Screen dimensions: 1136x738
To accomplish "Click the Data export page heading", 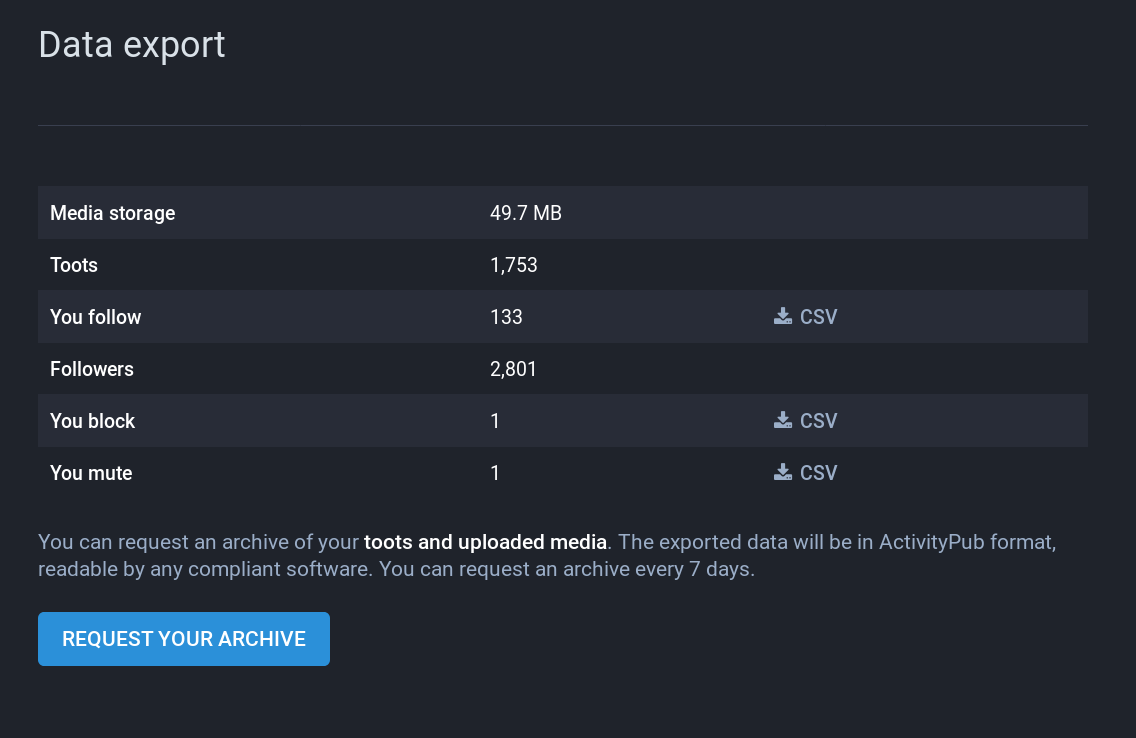I will pyautogui.click(x=131, y=44).
